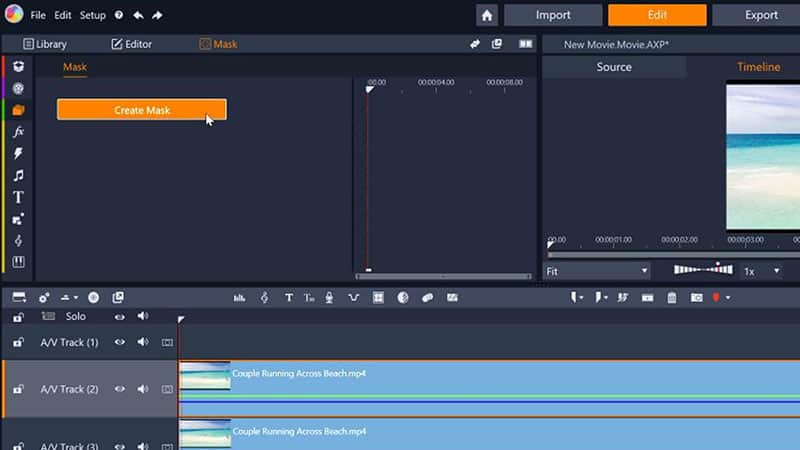
Task: Open the timeline storyboard view icon
Action: [x=19, y=297]
